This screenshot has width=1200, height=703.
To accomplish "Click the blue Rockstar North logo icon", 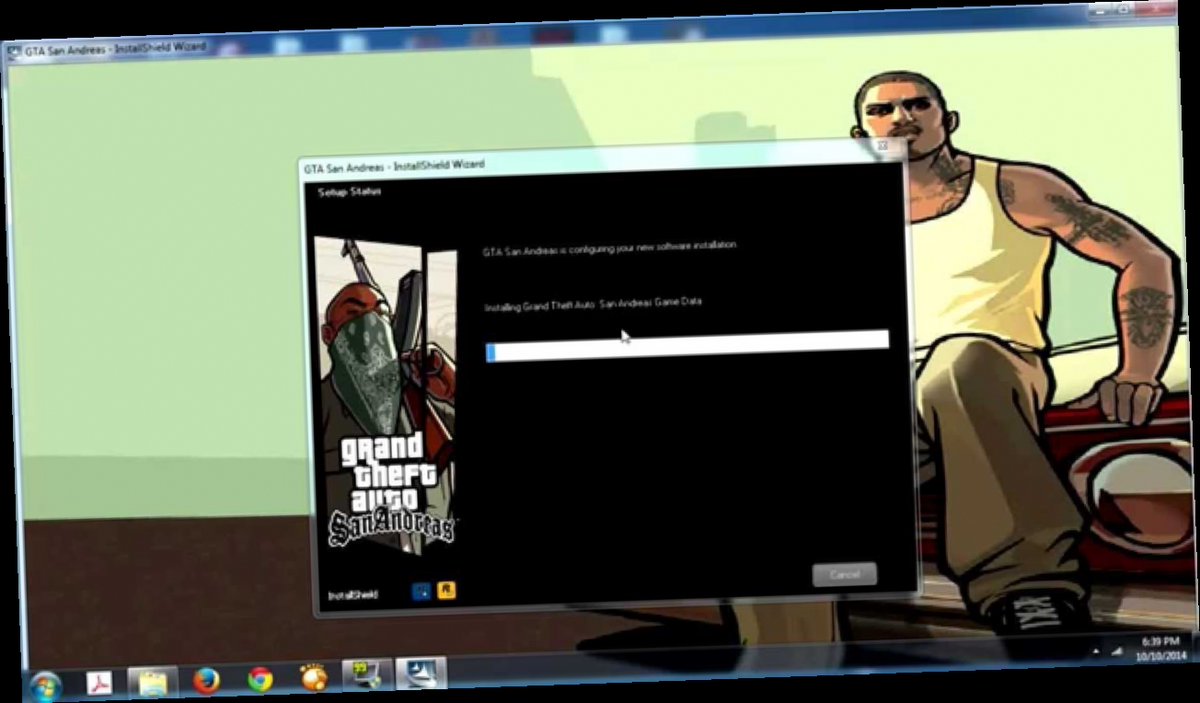I will (421, 590).
